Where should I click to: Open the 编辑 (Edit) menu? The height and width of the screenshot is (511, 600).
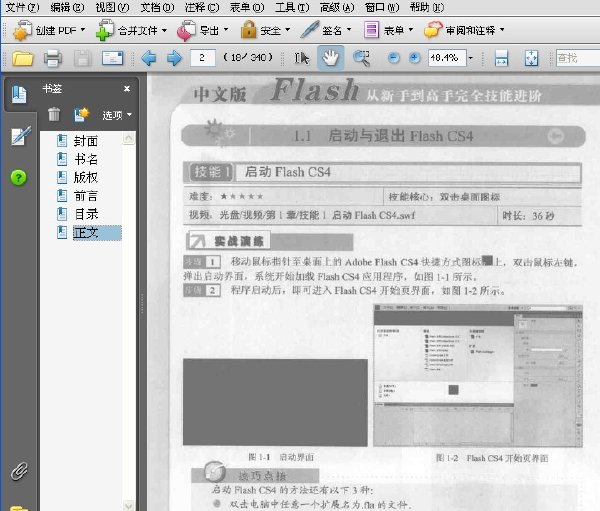point(67,7)
